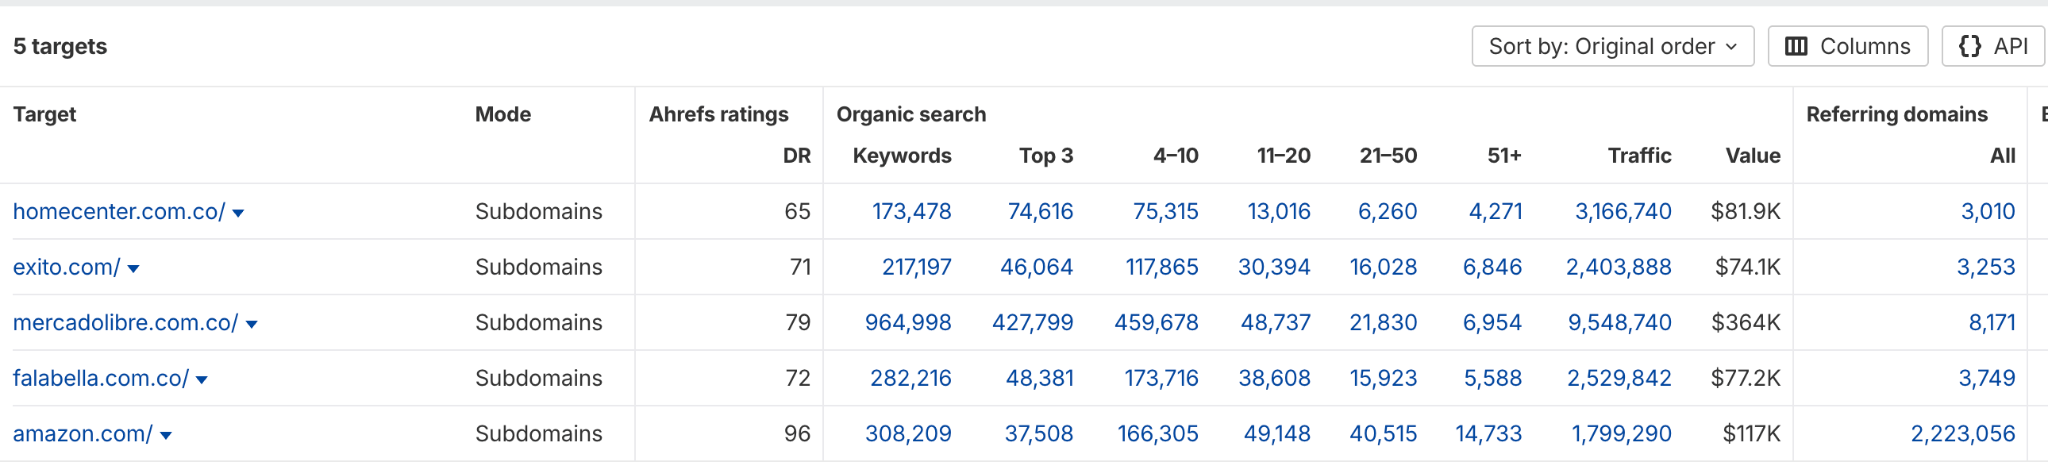Click homecenter 11–20 value 13,016
The height and width of the screenshot is (473, 2048).
(1279, 211)
